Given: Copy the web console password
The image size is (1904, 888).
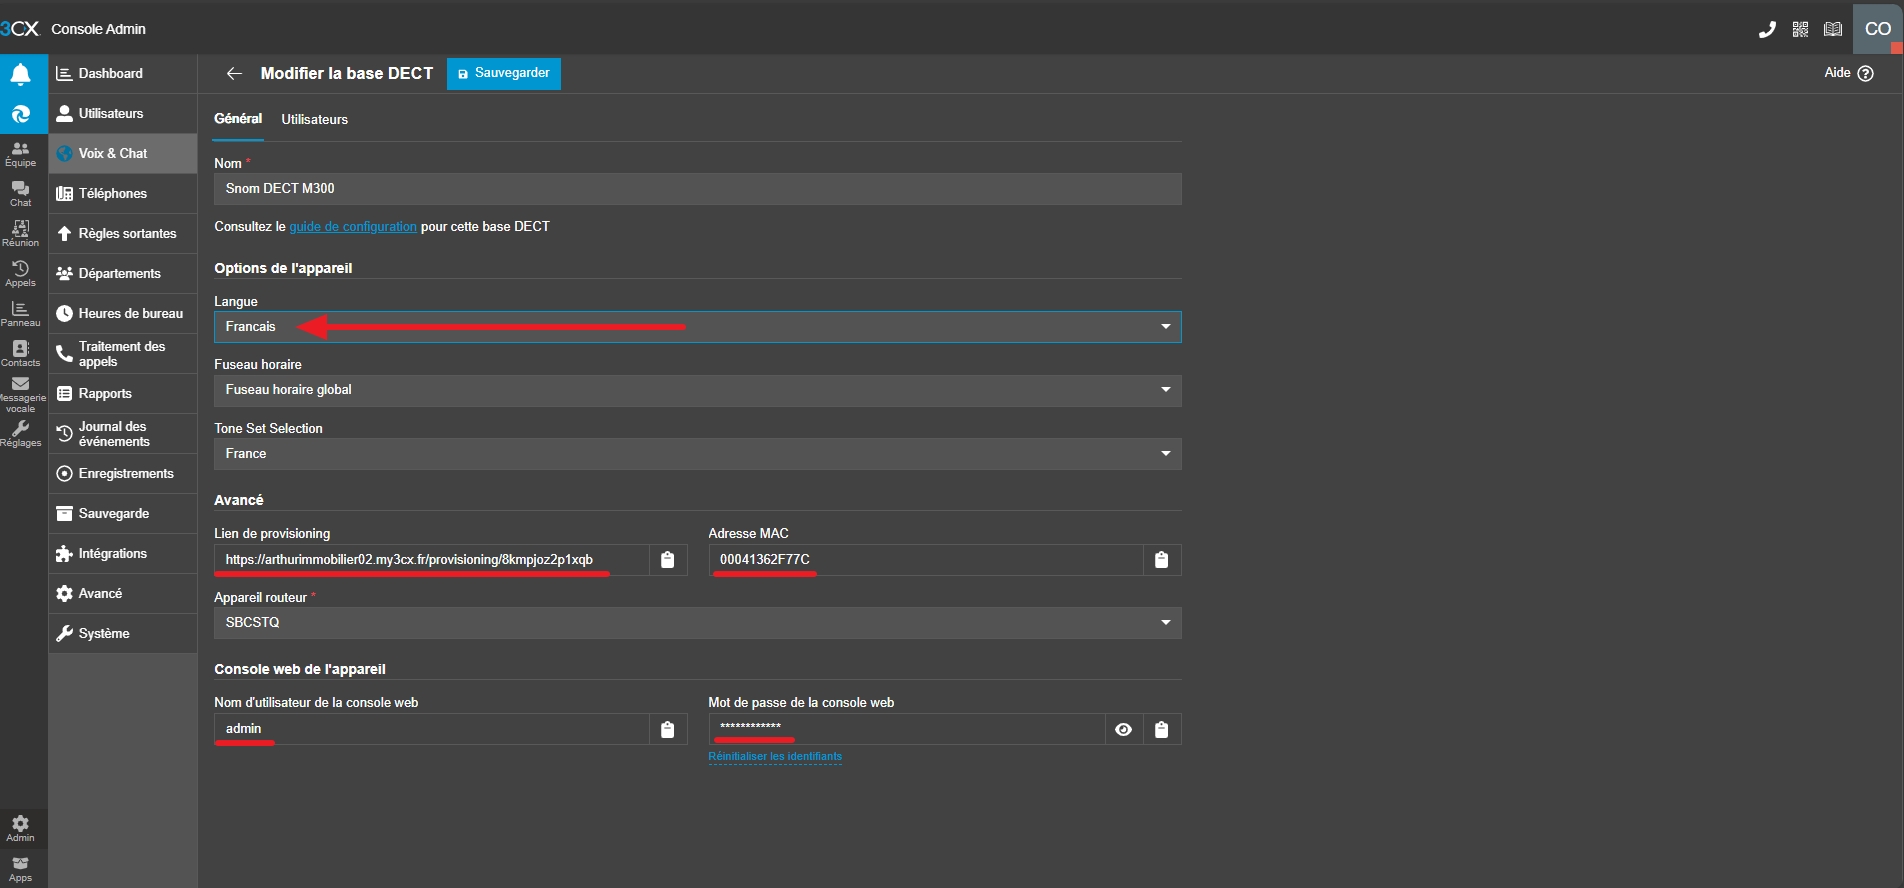Looking at the screenshot, I should click(x=1162, y=729).
